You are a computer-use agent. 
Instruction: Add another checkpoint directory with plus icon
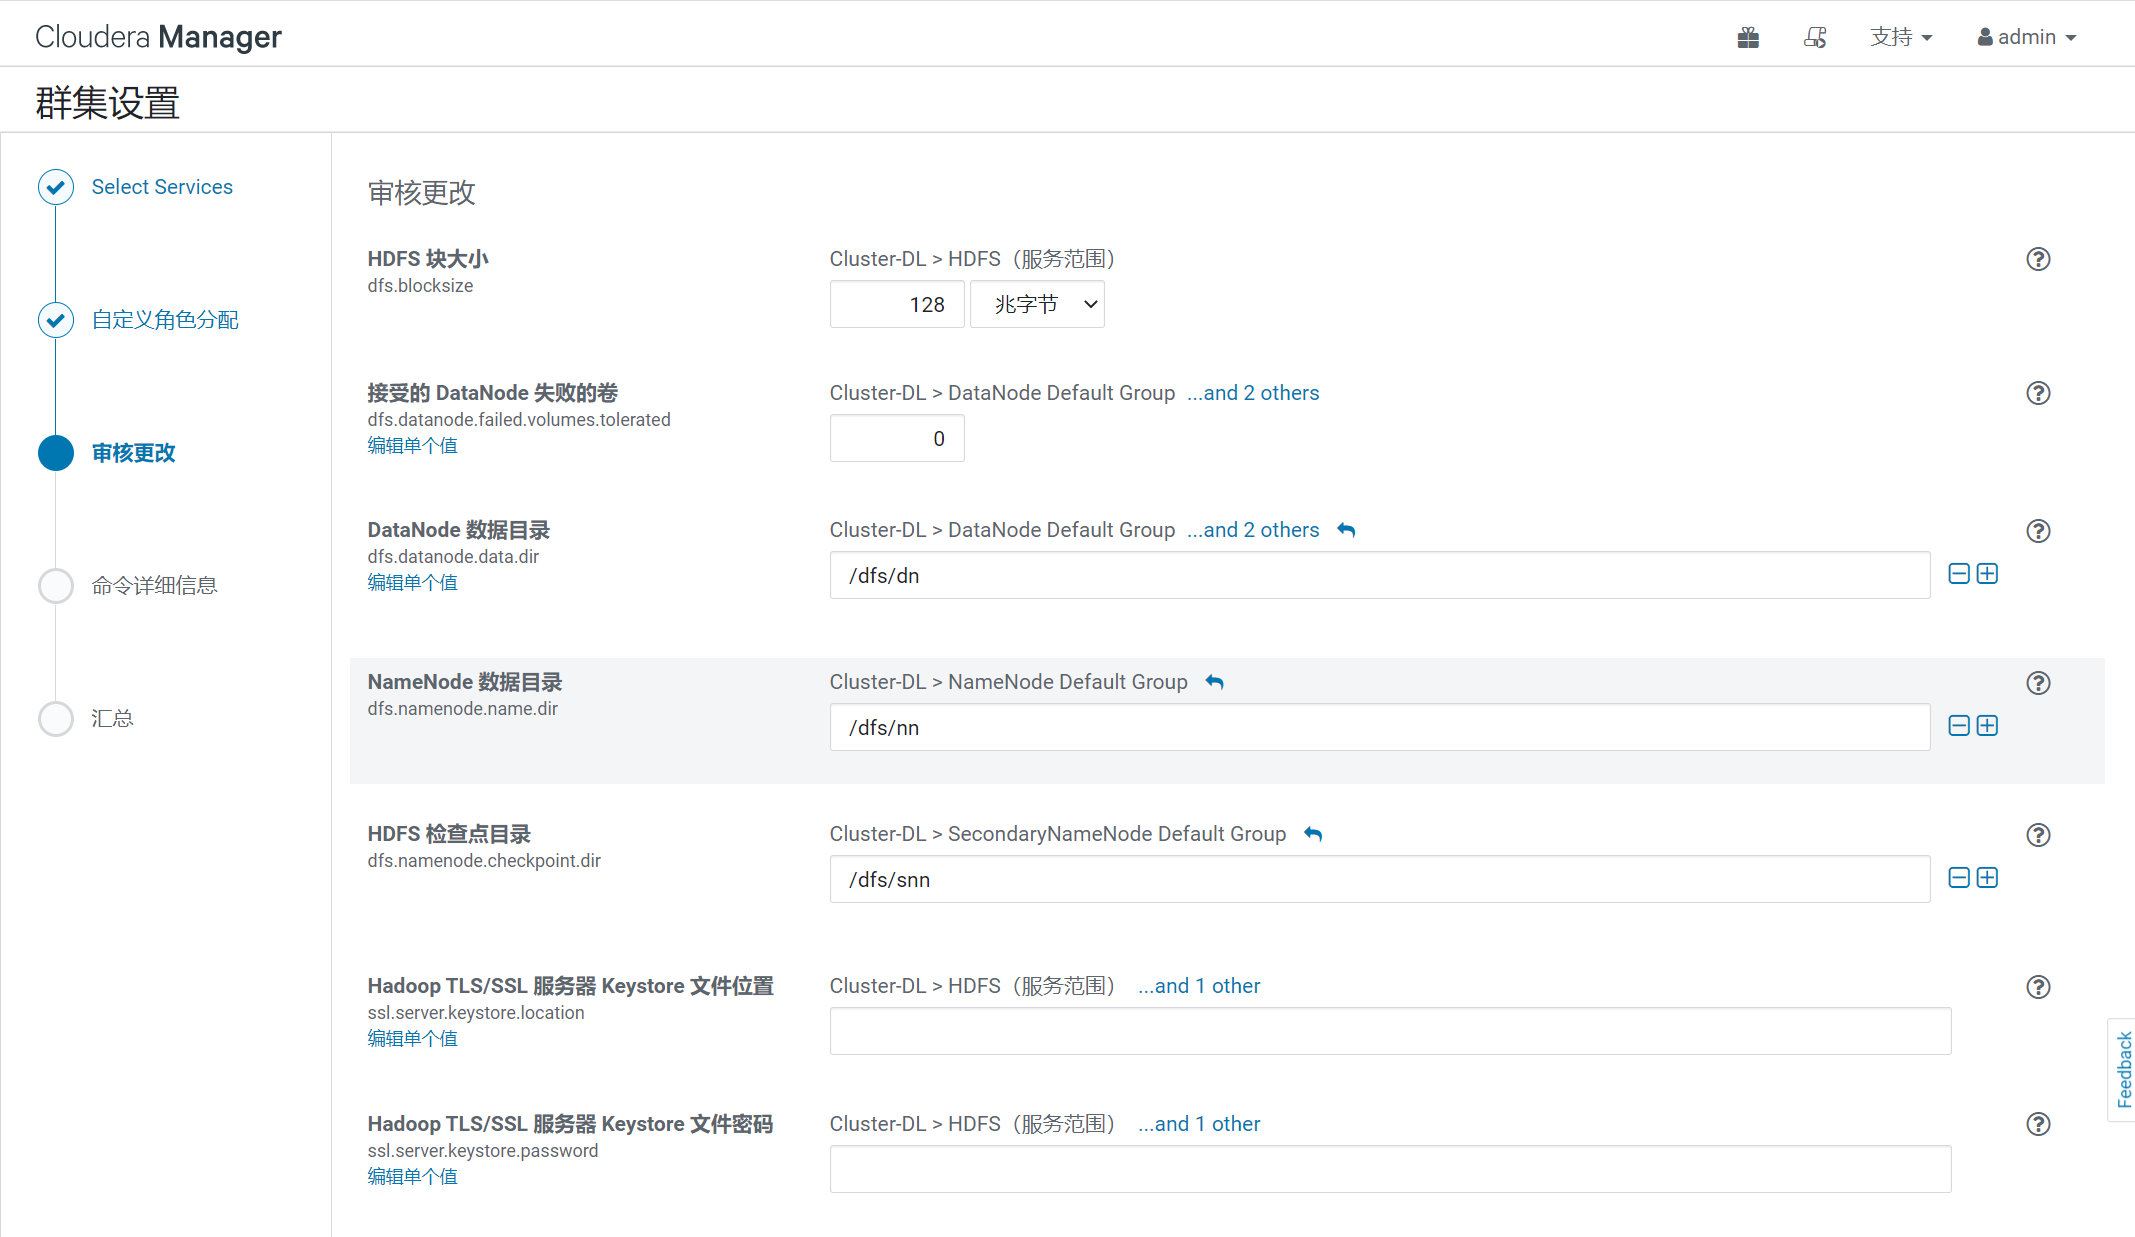click(x=1987, y=878)
